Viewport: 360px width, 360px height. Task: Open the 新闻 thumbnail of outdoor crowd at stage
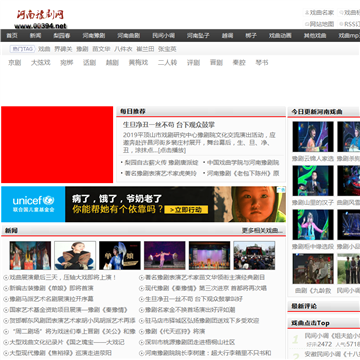[254, 255]
